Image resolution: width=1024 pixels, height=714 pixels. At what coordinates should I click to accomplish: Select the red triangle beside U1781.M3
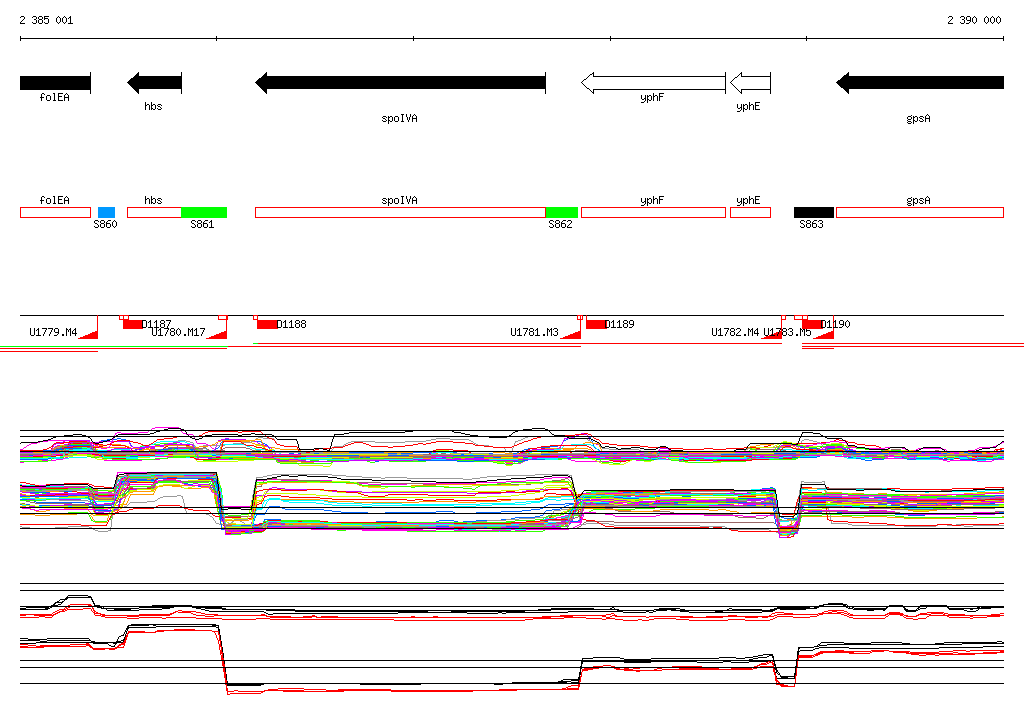[x=573, y=334]
